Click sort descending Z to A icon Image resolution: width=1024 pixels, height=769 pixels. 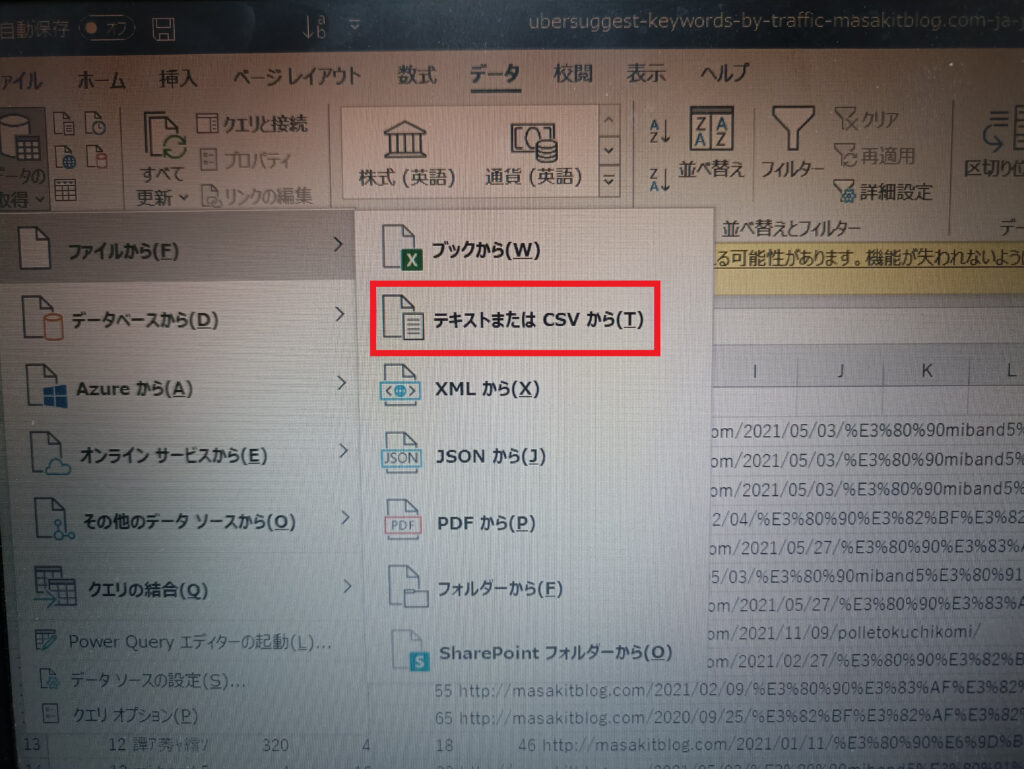coord(660,179)
